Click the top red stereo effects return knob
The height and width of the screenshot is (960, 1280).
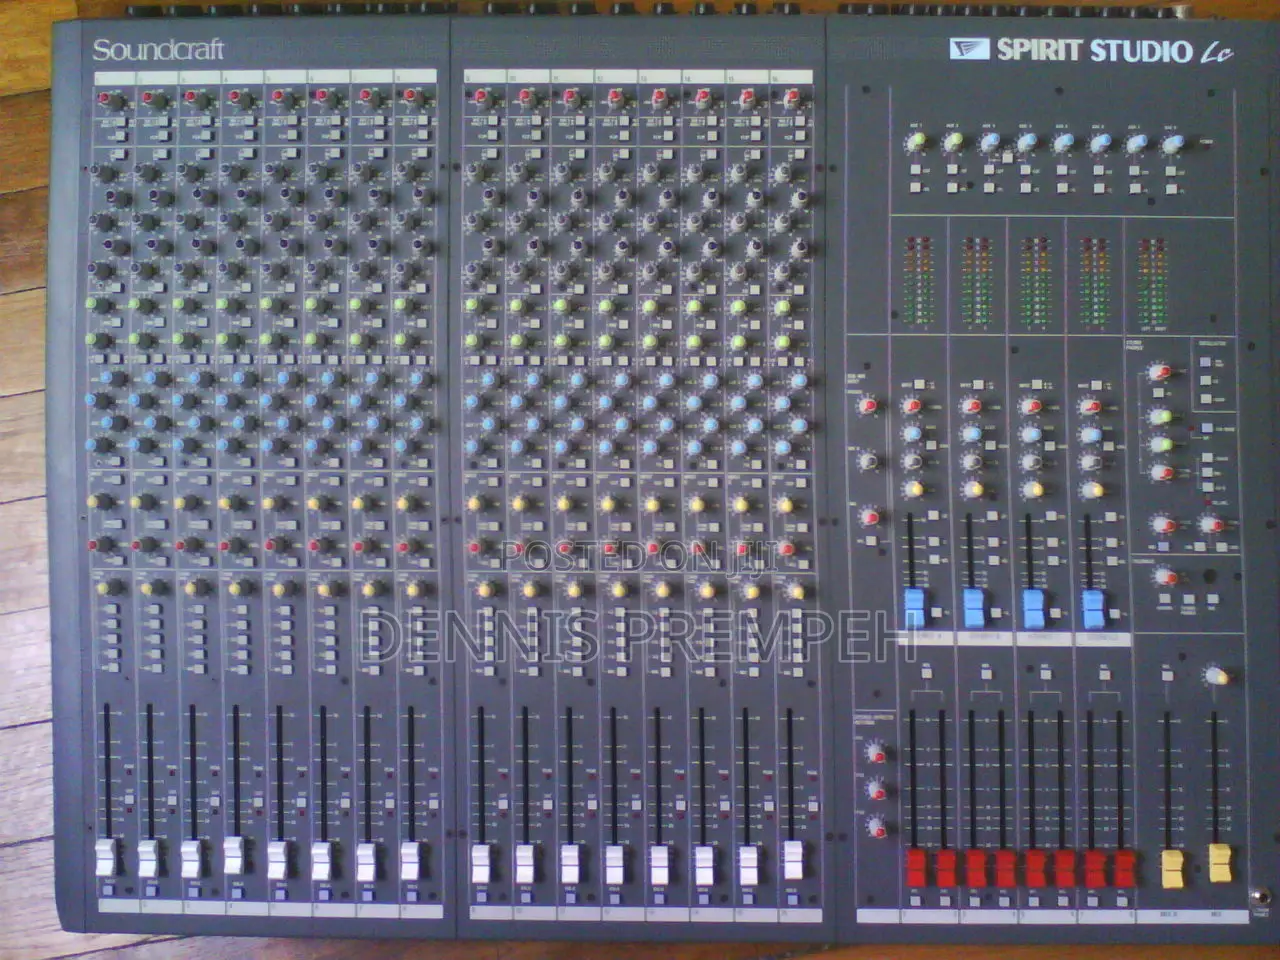pyautogui.click(x=877, y=752)
